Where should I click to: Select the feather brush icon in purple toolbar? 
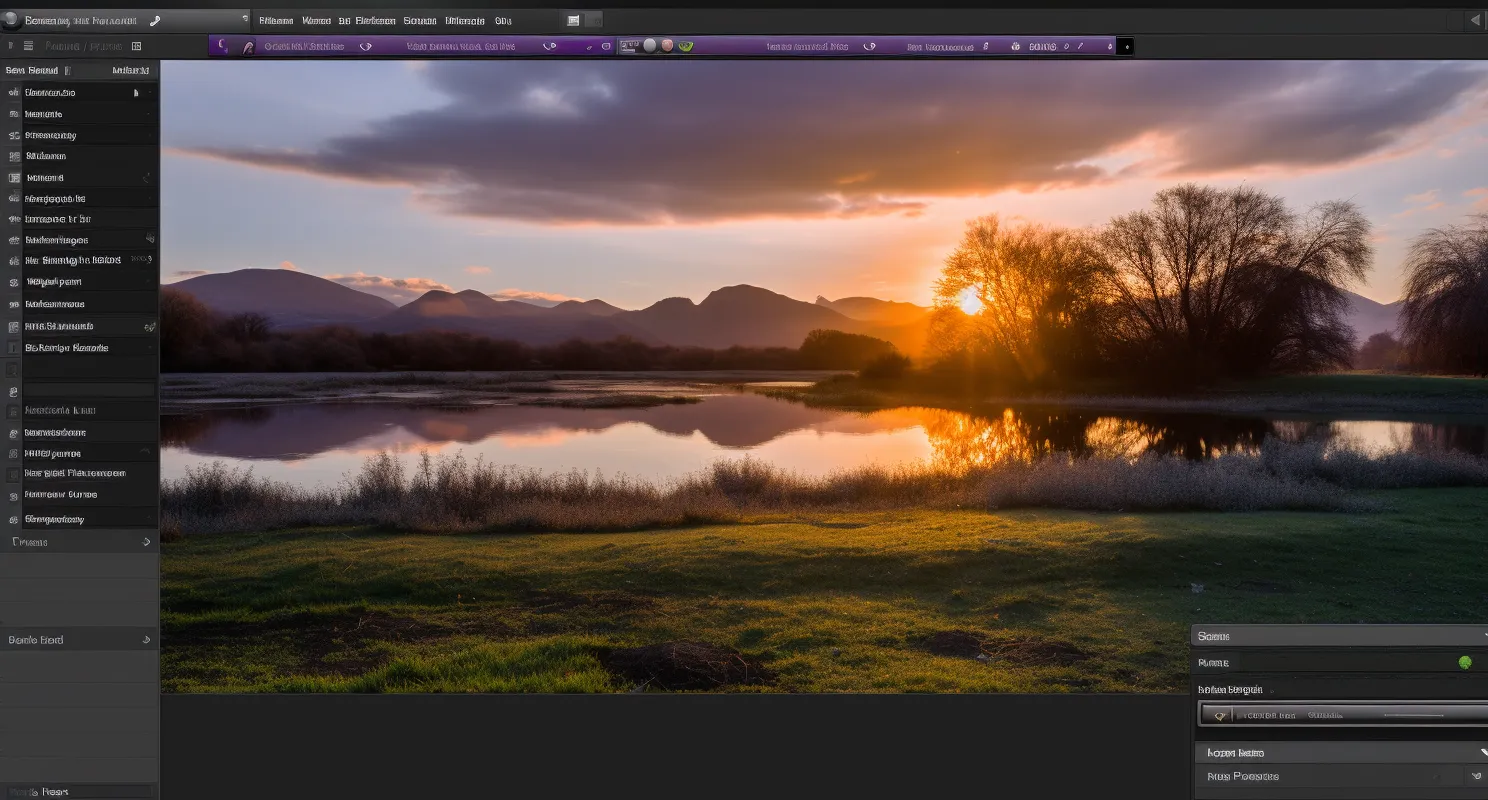(248, 46)
